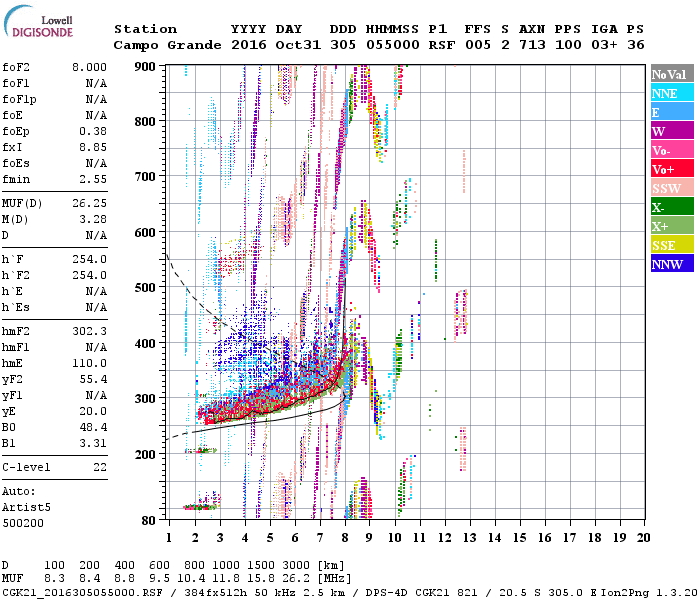
Task: Click the 8 MHz frequency axis label
Action: (x=345, y=537)
